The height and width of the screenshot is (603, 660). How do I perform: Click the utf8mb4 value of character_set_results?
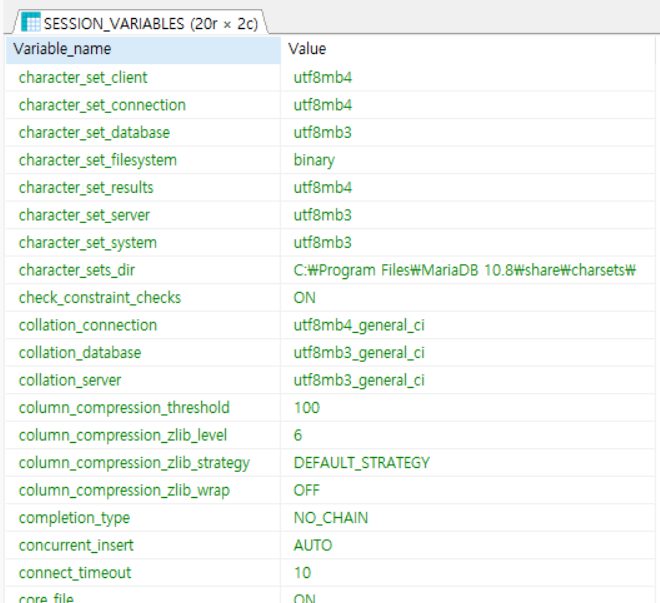[468, 188]
